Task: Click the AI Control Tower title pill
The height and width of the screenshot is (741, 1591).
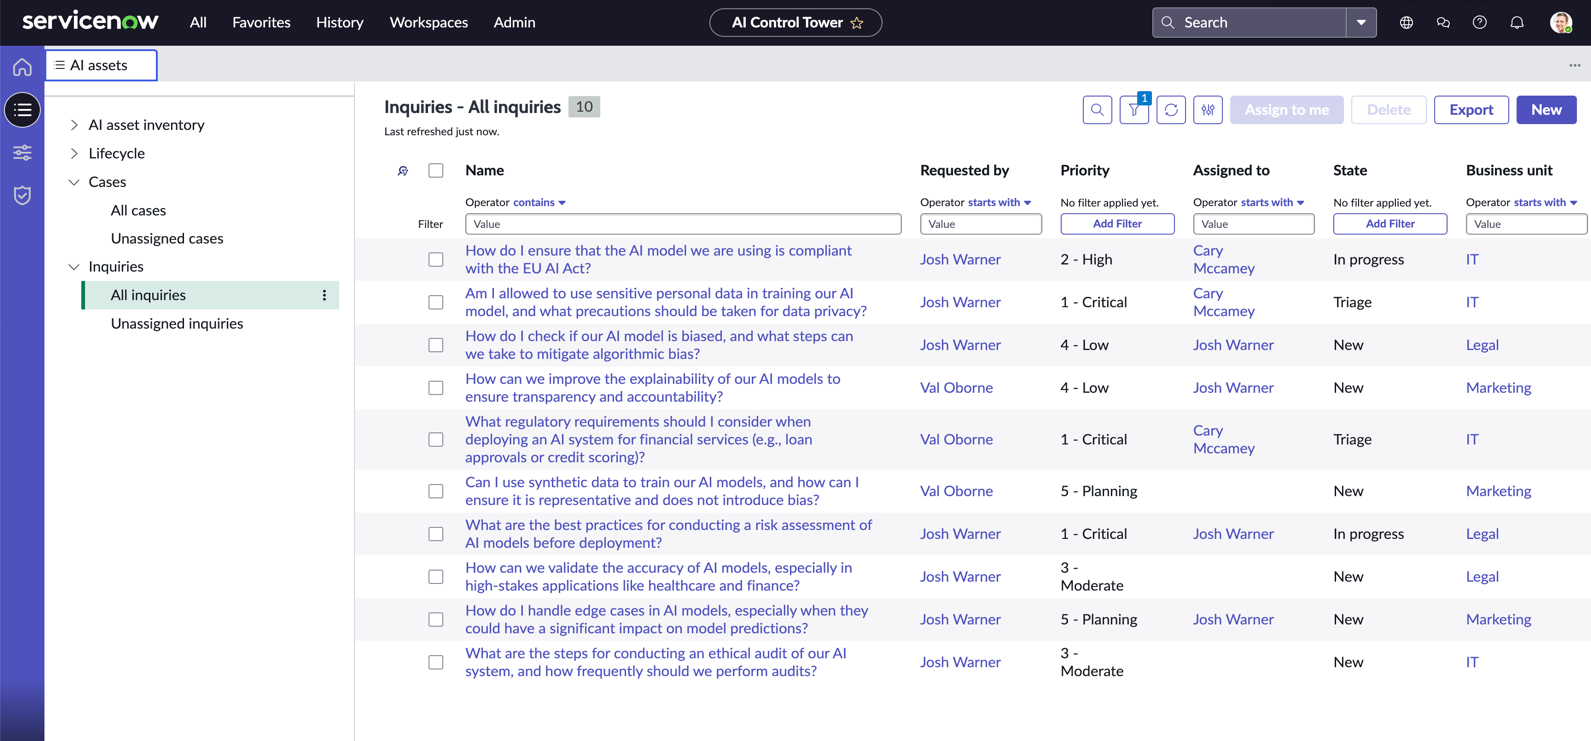Action: click(x=795, y=22)
